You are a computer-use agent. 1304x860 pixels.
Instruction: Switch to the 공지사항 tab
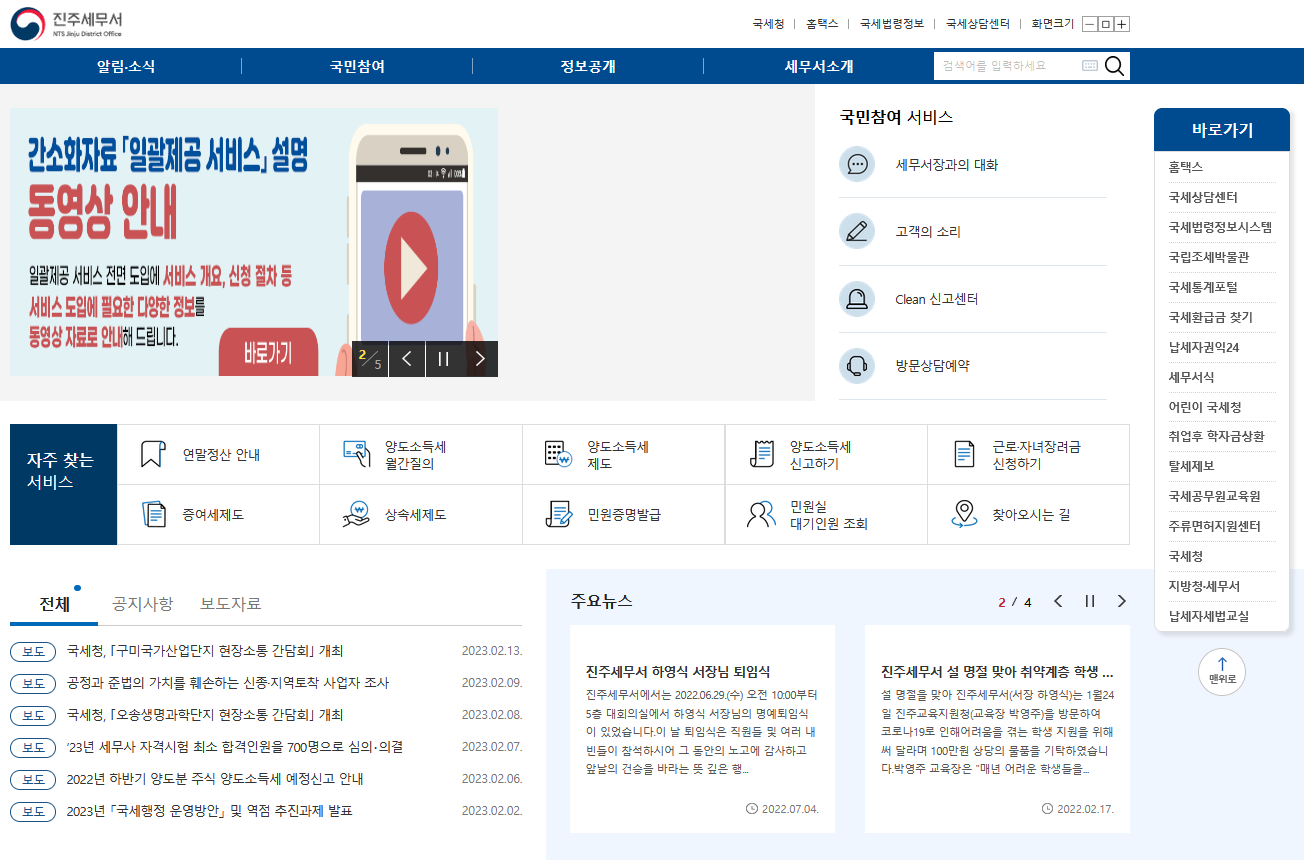click(x=142, y=603)
